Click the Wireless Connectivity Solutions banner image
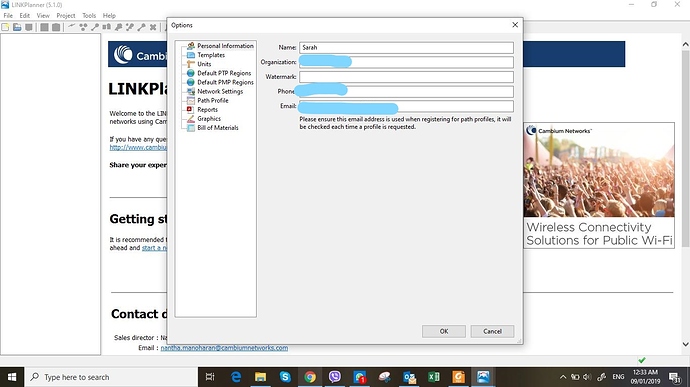This screenshot has height=387, width=690. coord(599,185)
